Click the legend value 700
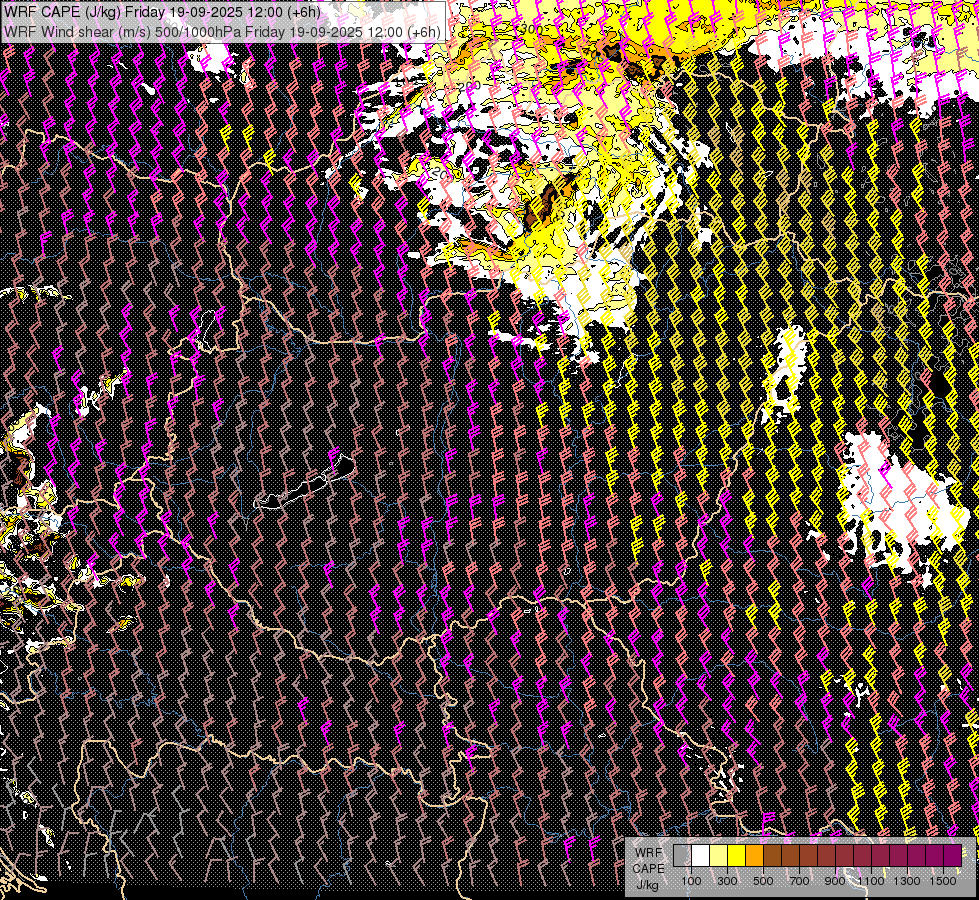This screenshot has width=979, height=900. 799,881
